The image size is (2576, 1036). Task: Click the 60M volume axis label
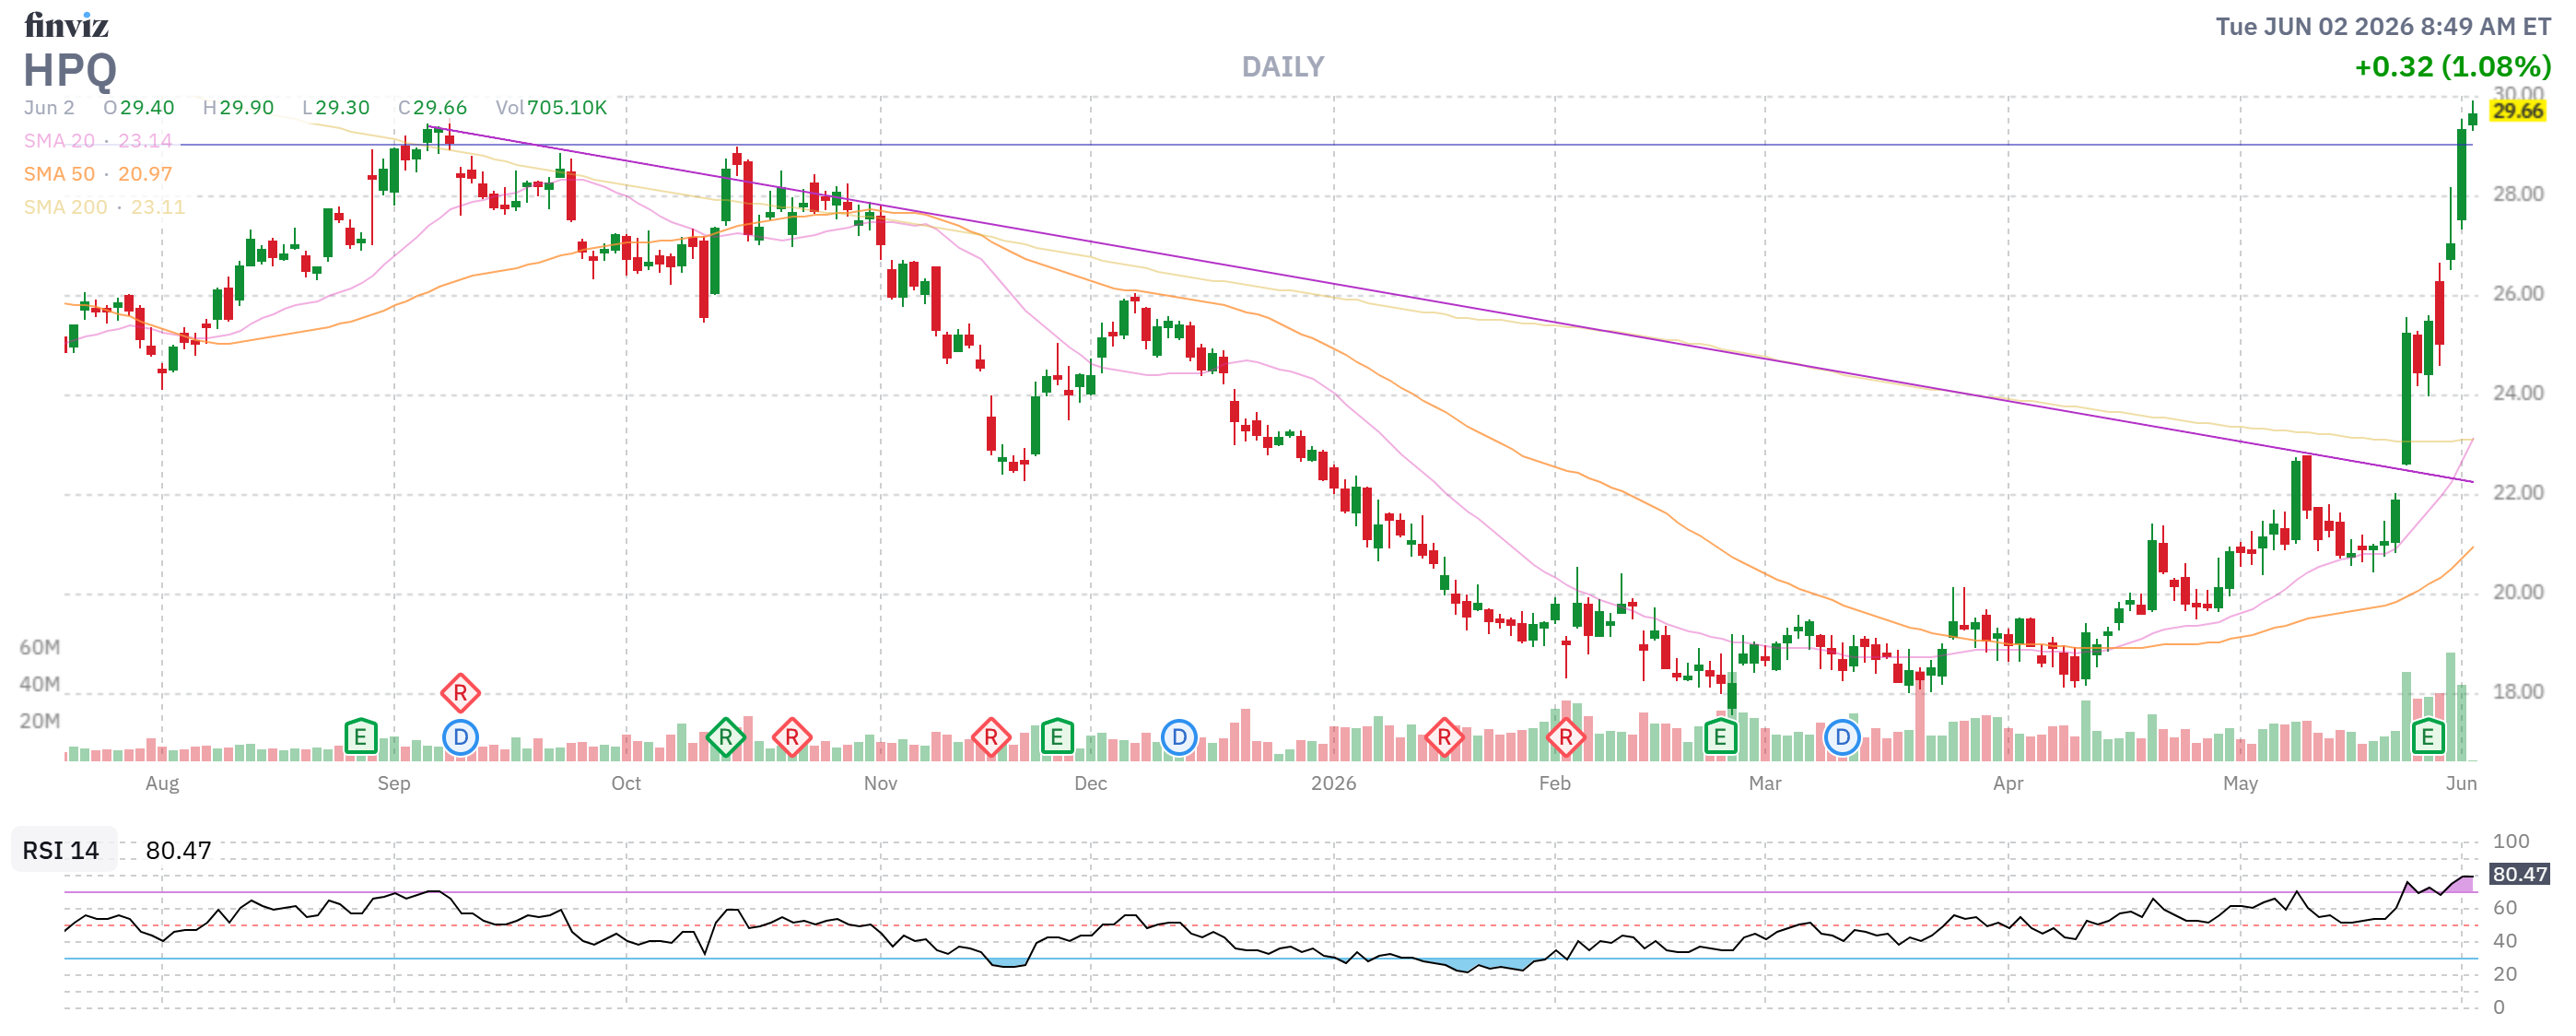(x=40, y=647)
